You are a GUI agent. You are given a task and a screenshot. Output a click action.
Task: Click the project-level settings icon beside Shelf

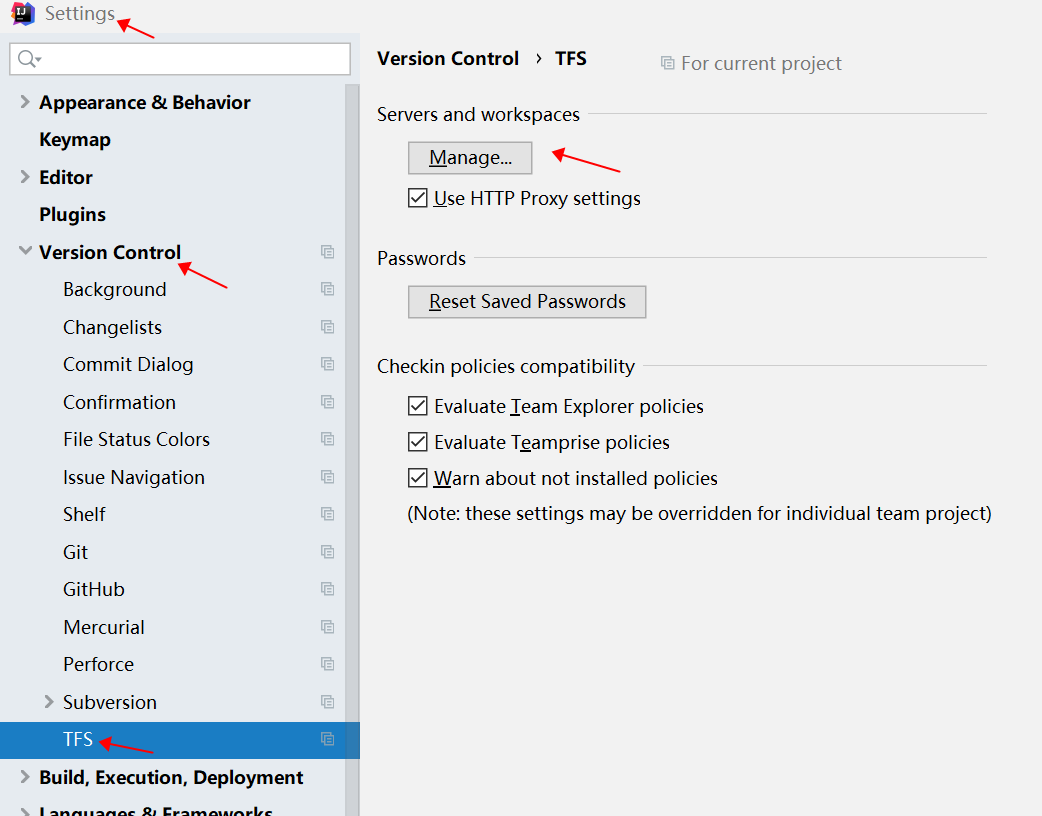click(327, 514)
